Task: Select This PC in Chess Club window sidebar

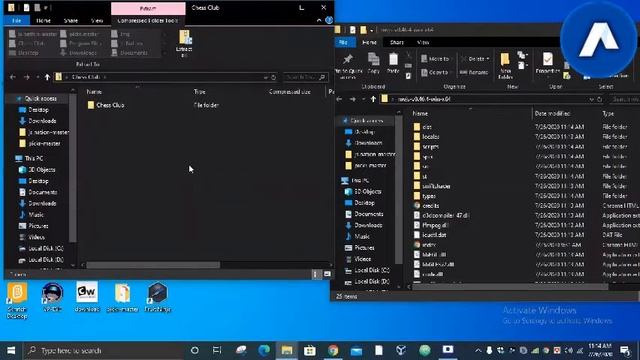Action: coord(33,158)
